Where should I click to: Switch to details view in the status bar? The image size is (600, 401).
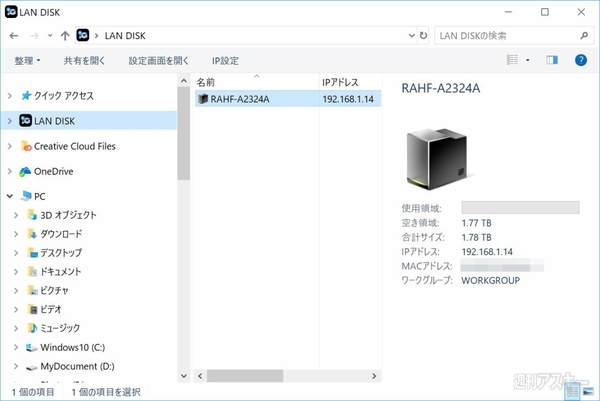click(572, 391)
